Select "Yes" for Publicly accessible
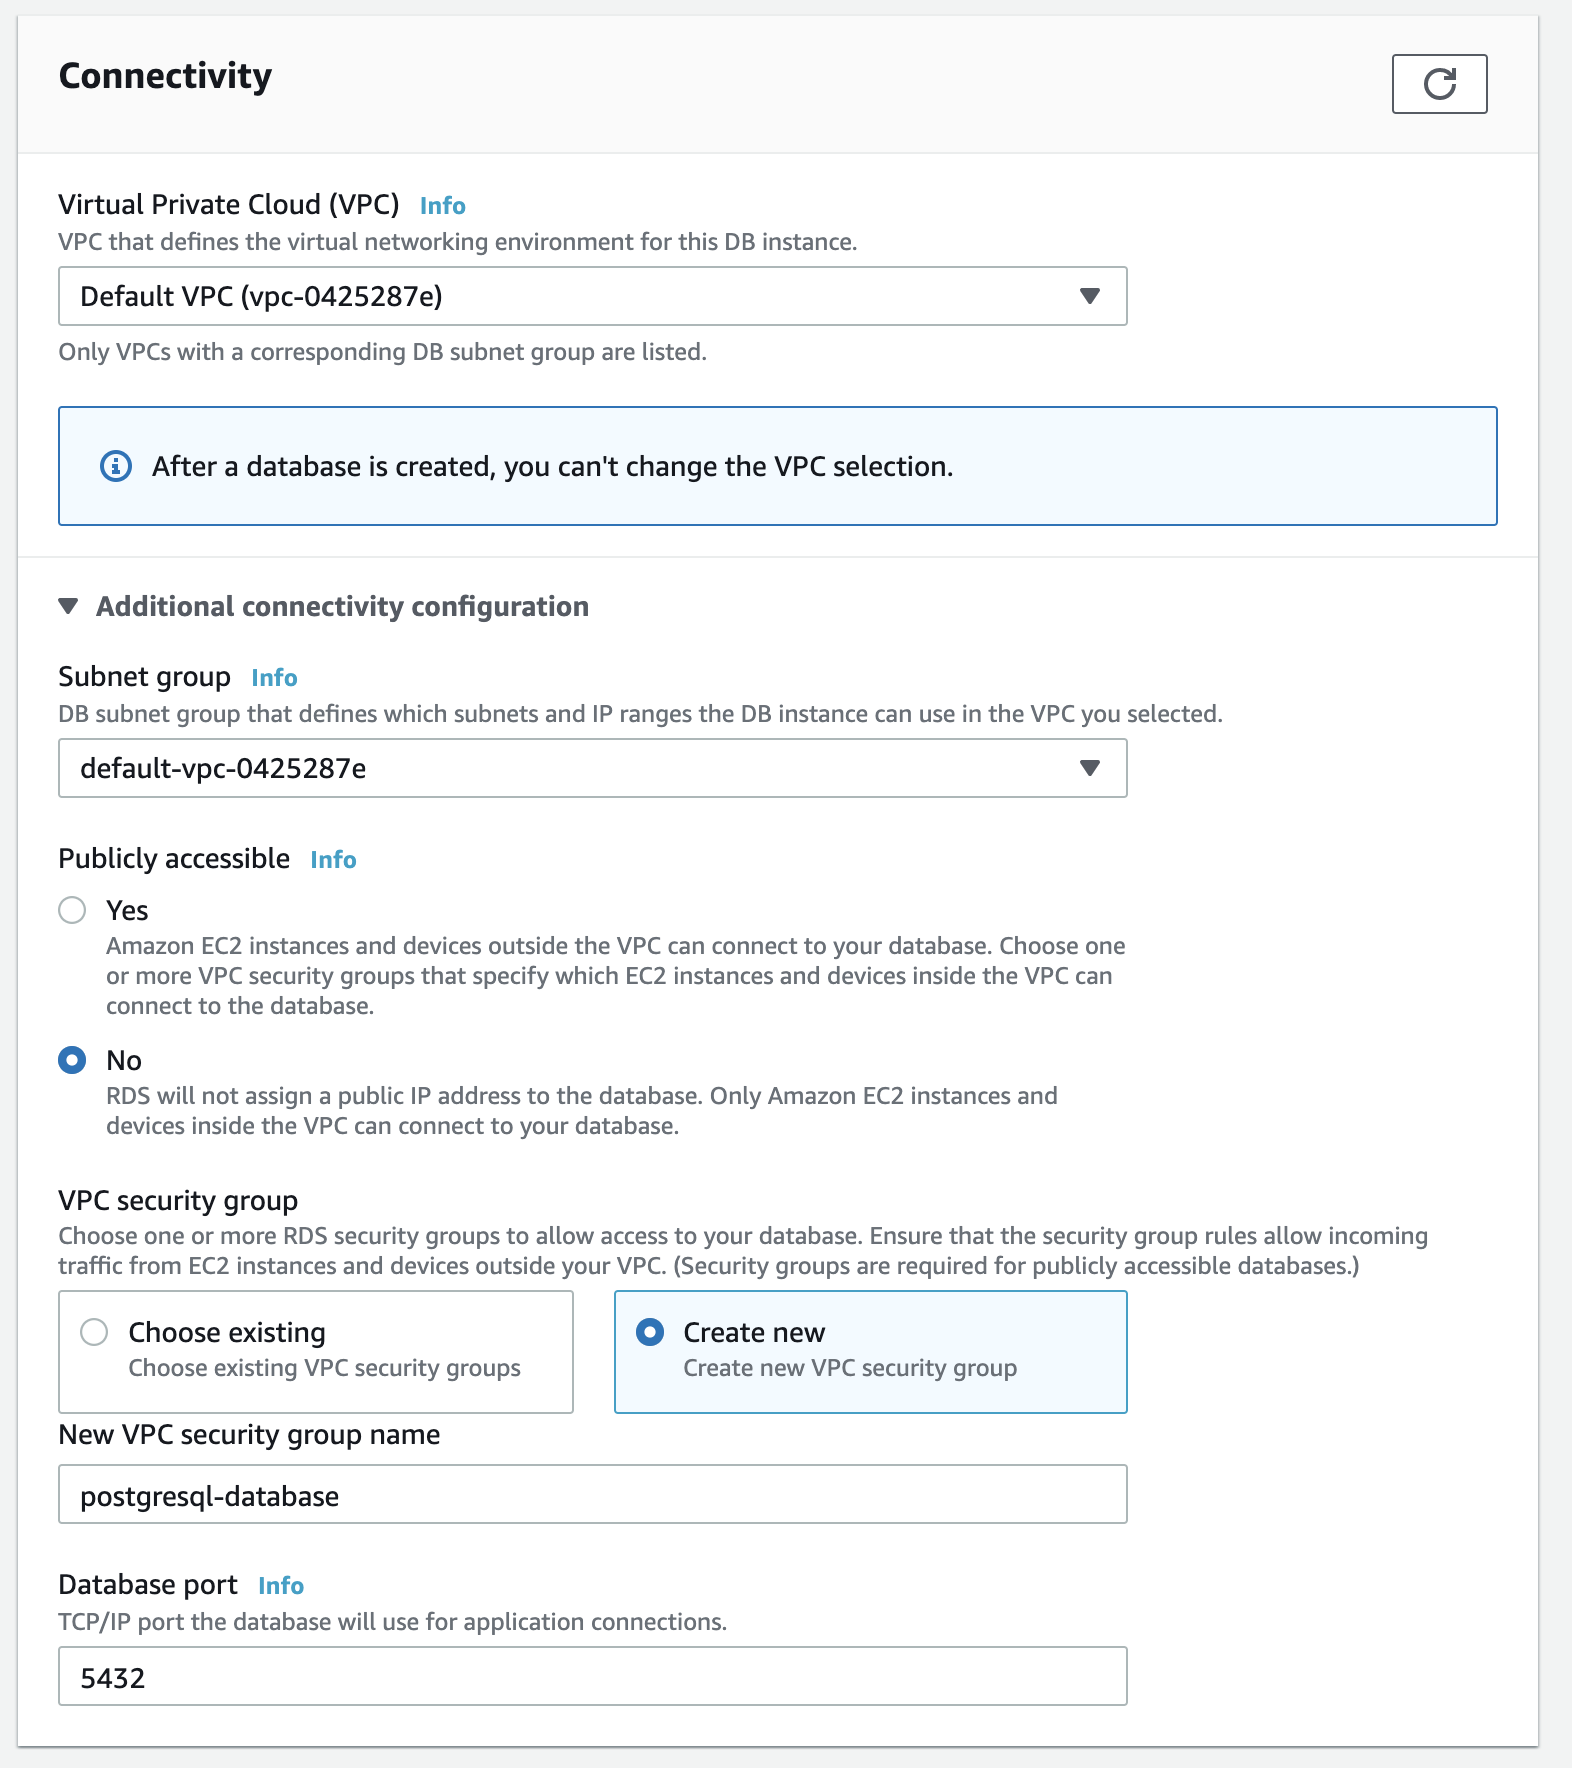This screenshot has height=1768, width=1572. coord(73,911)
